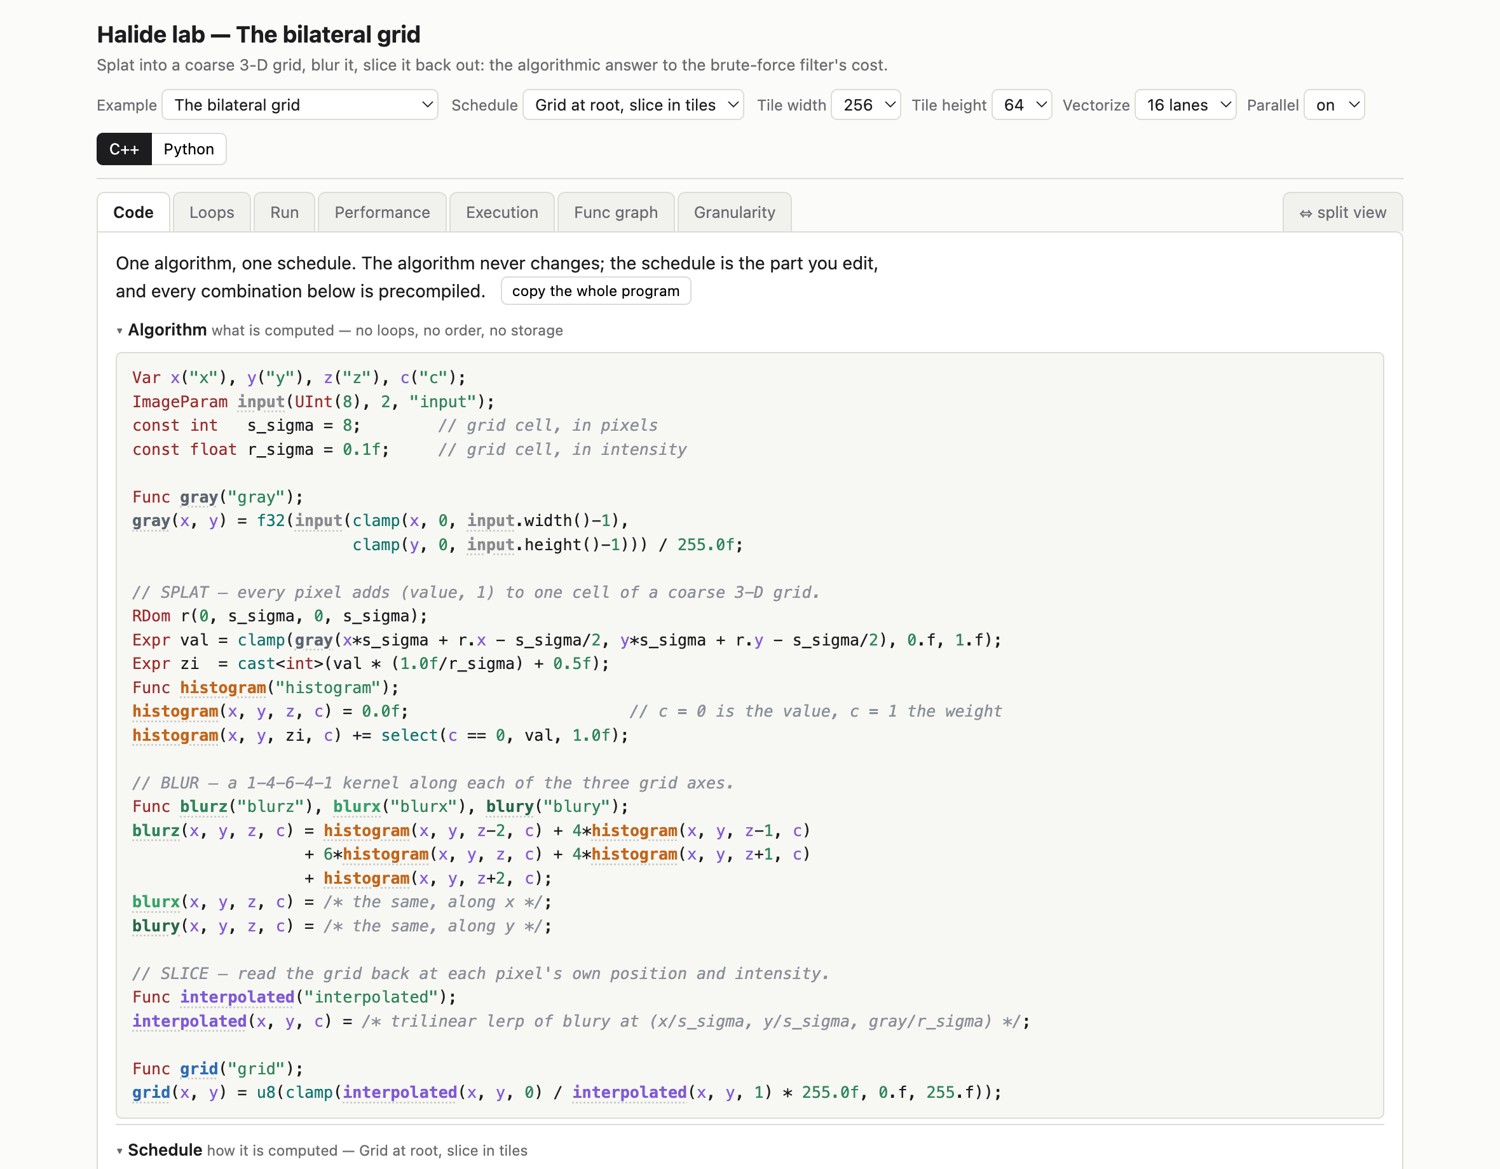Viewport: 1500px width, 1169px height.
Task: Click interpolated in Func interpolated declaration
Action: point(237,997)
